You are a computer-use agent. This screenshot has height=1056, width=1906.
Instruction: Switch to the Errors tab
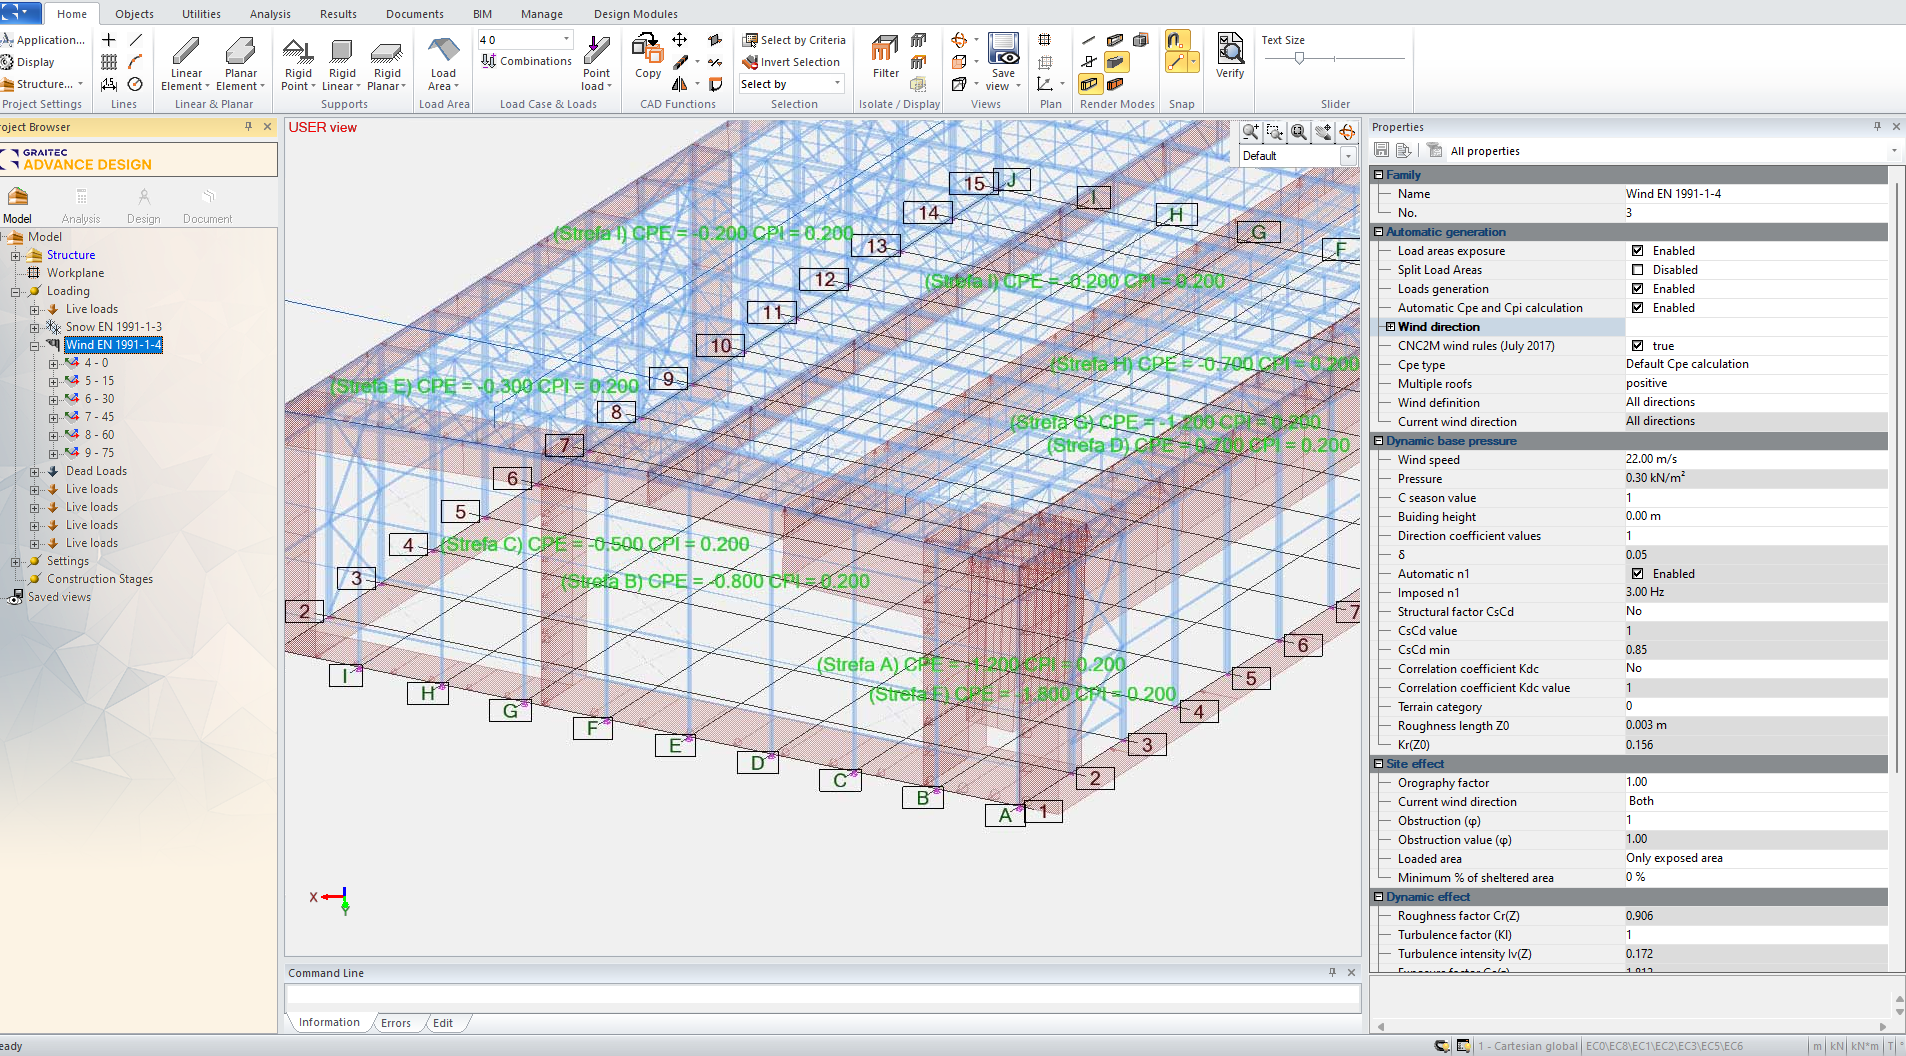(396, 1023)
